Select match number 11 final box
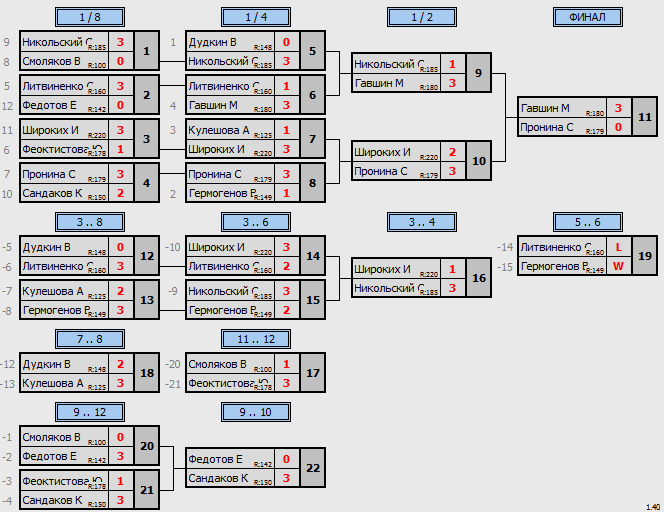This screenshot has width=664, height=512. pyautogui.click(x=645, y=117)
